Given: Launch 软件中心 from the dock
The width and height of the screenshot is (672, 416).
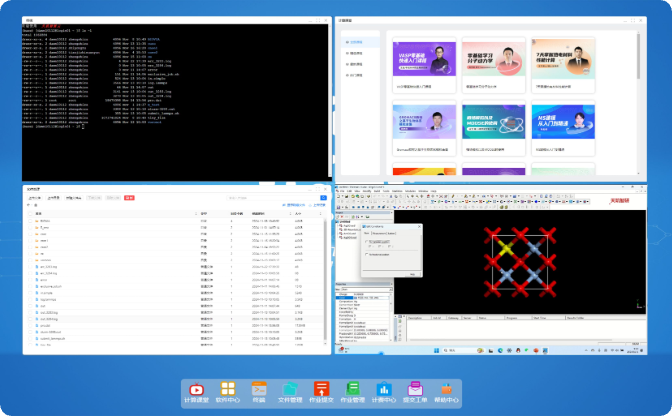Looking at the screenshot, I should pyautogui.click(x=228, y=390).
